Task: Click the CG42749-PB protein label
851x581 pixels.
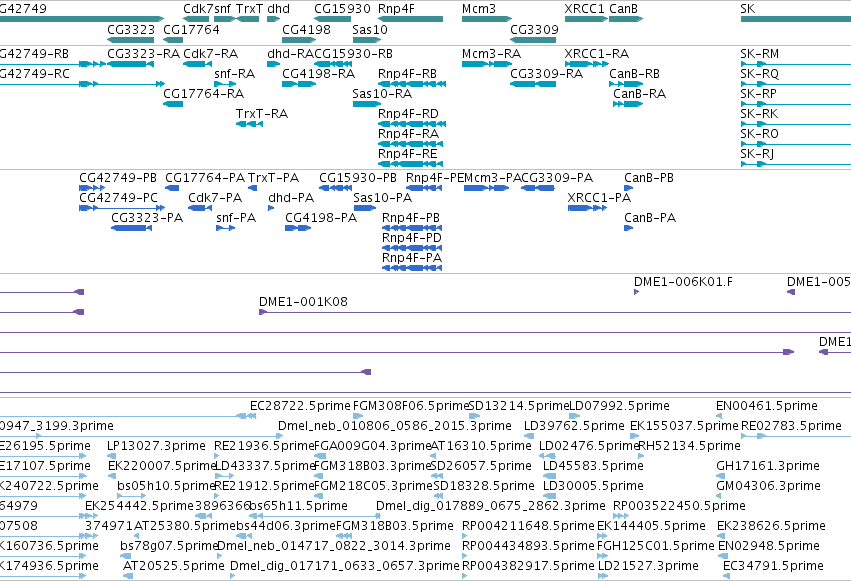Action: (118, 178)
